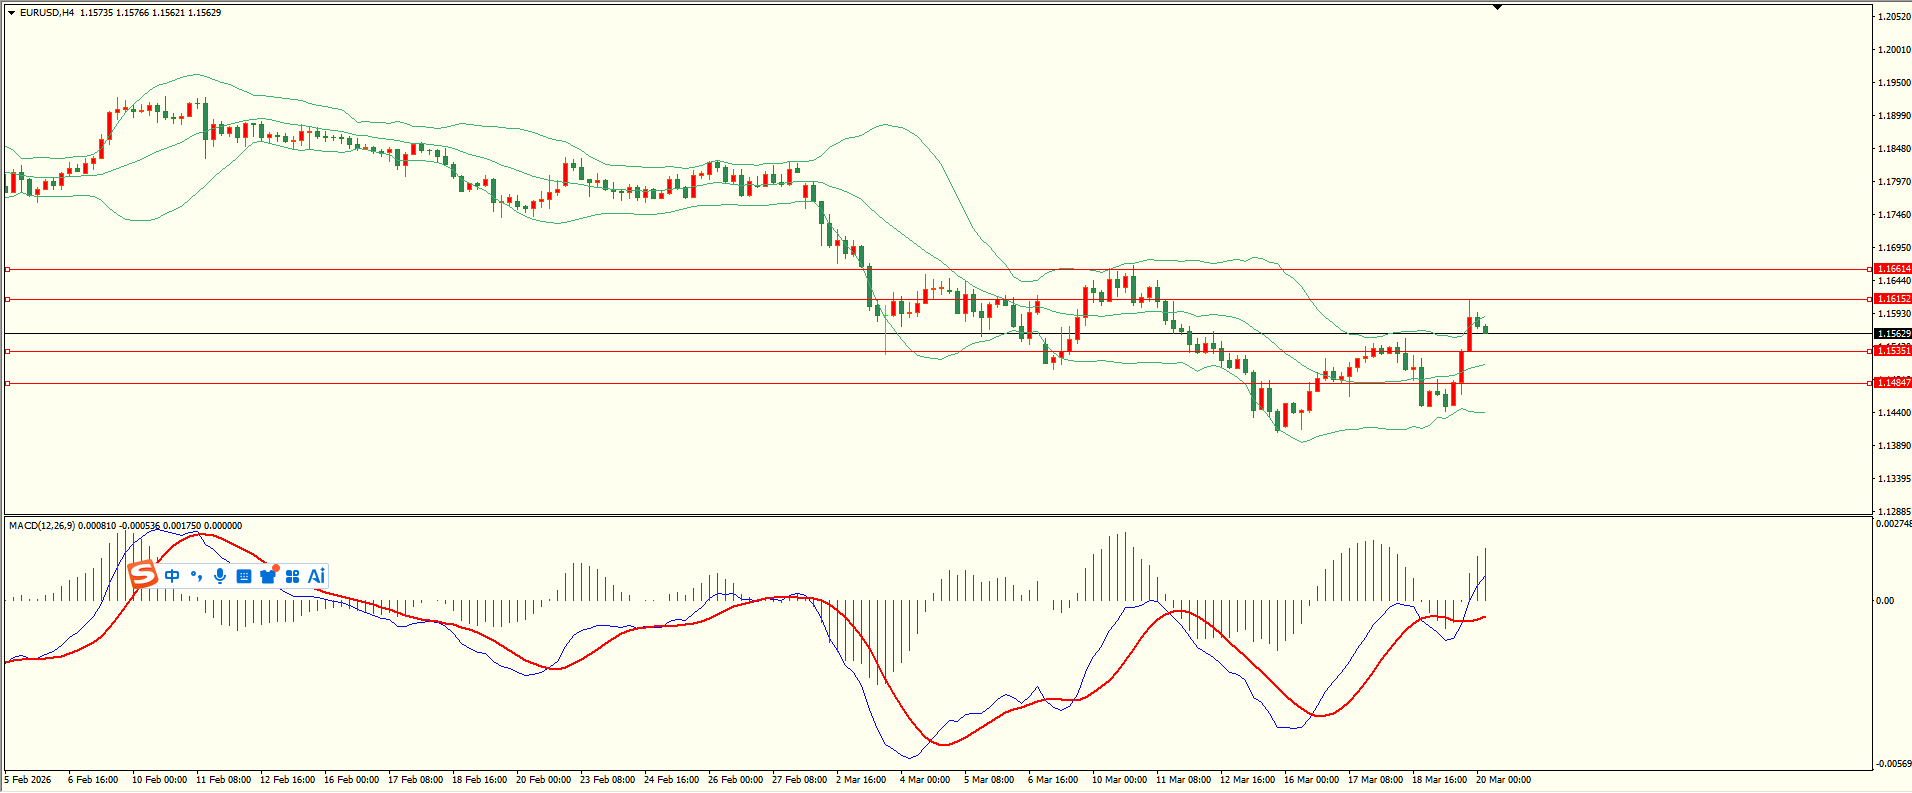Open the IME toolbox grid icon
This screenshot has width=1912, height=793.
point(292,576)
